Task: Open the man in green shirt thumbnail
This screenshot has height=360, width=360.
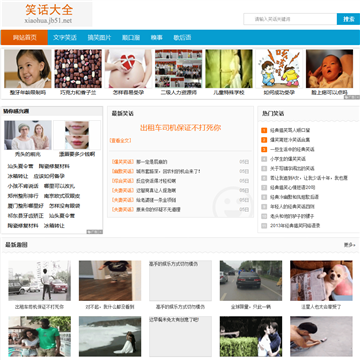Action: pyautogui.click(x=39, y=336)
